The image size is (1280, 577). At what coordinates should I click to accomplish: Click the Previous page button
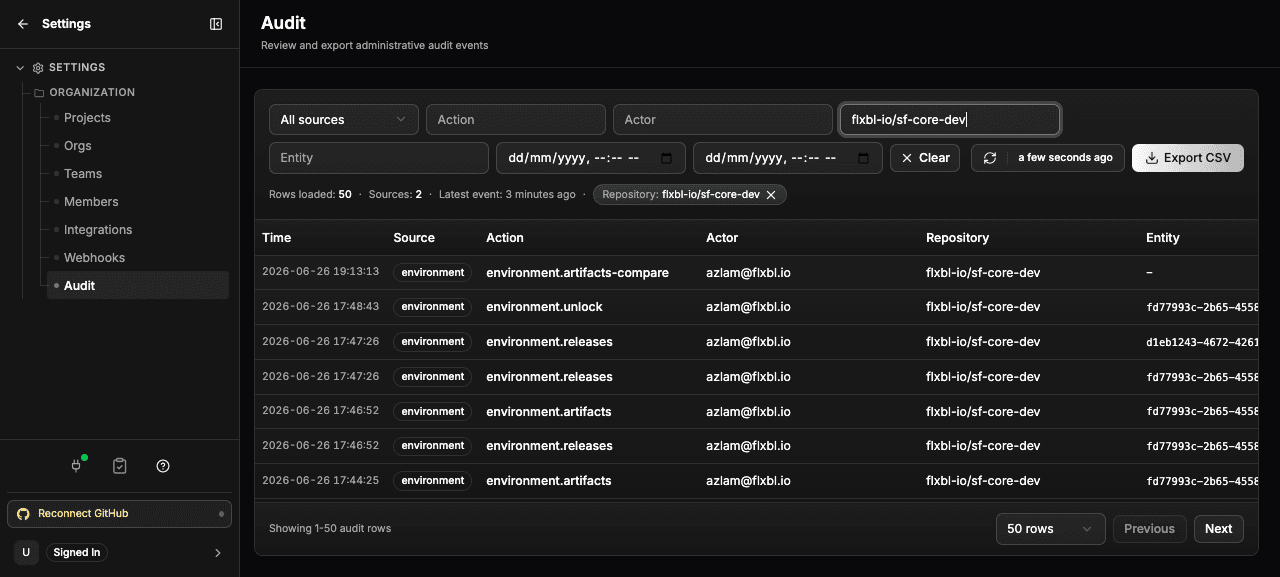[x=1149, y=529]
